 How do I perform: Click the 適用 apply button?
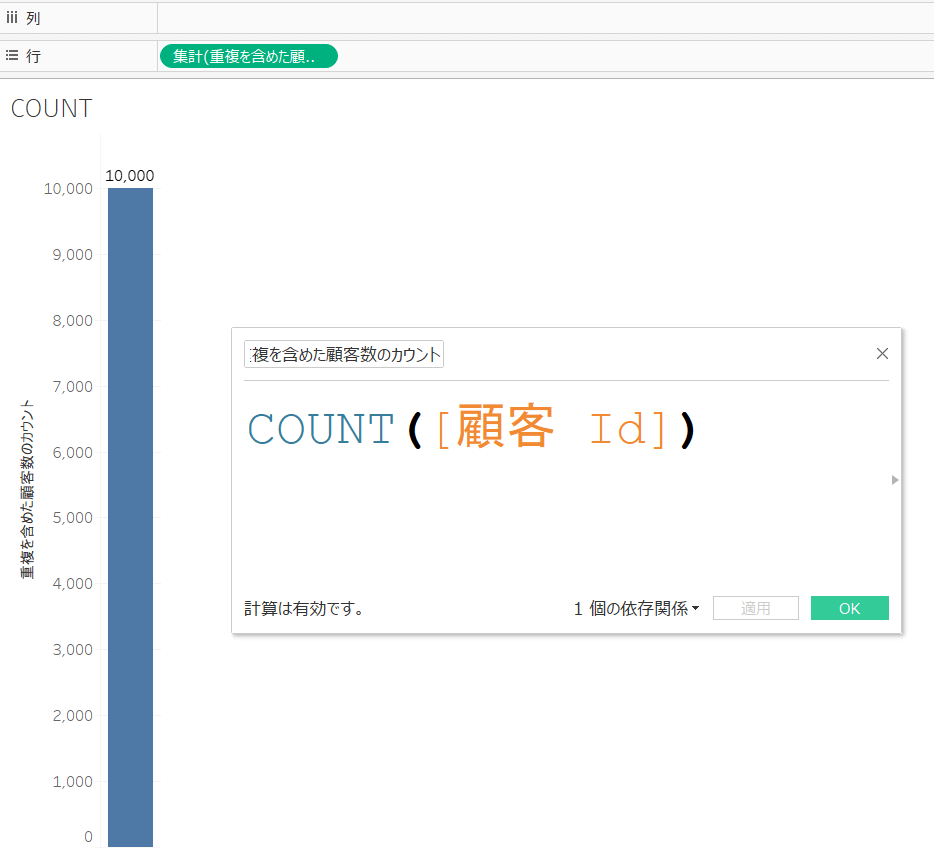point(756,607)
